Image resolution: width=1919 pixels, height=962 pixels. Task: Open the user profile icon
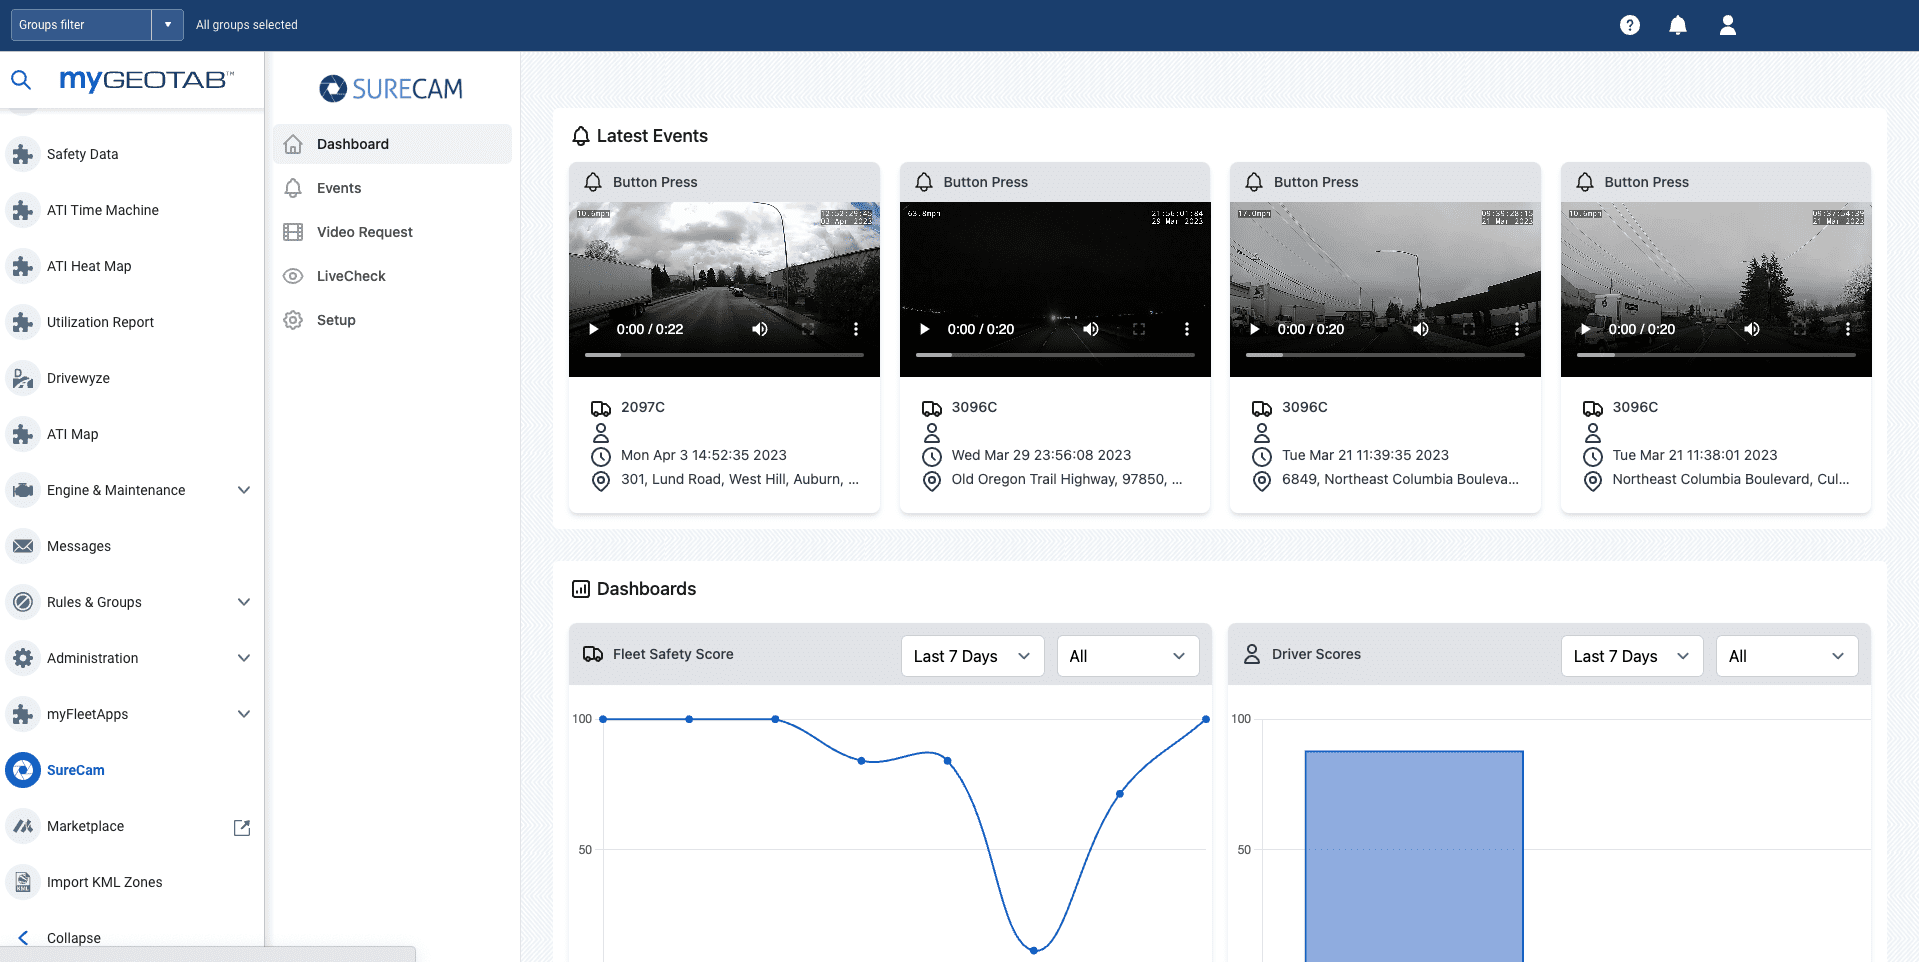tap(1727, 25)
